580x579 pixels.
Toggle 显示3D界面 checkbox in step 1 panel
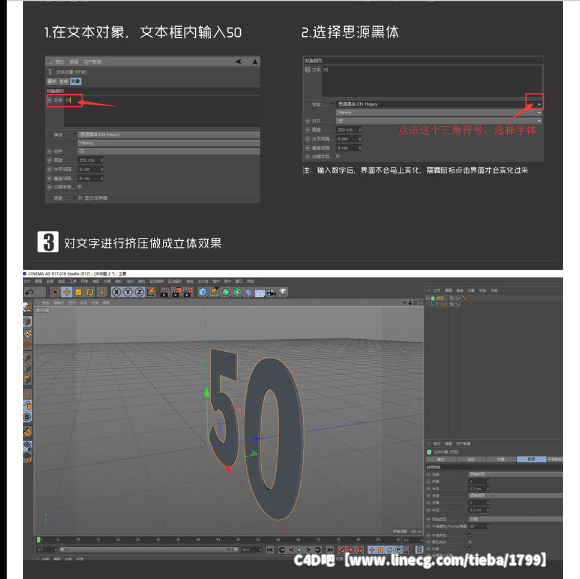pos(80,198)
